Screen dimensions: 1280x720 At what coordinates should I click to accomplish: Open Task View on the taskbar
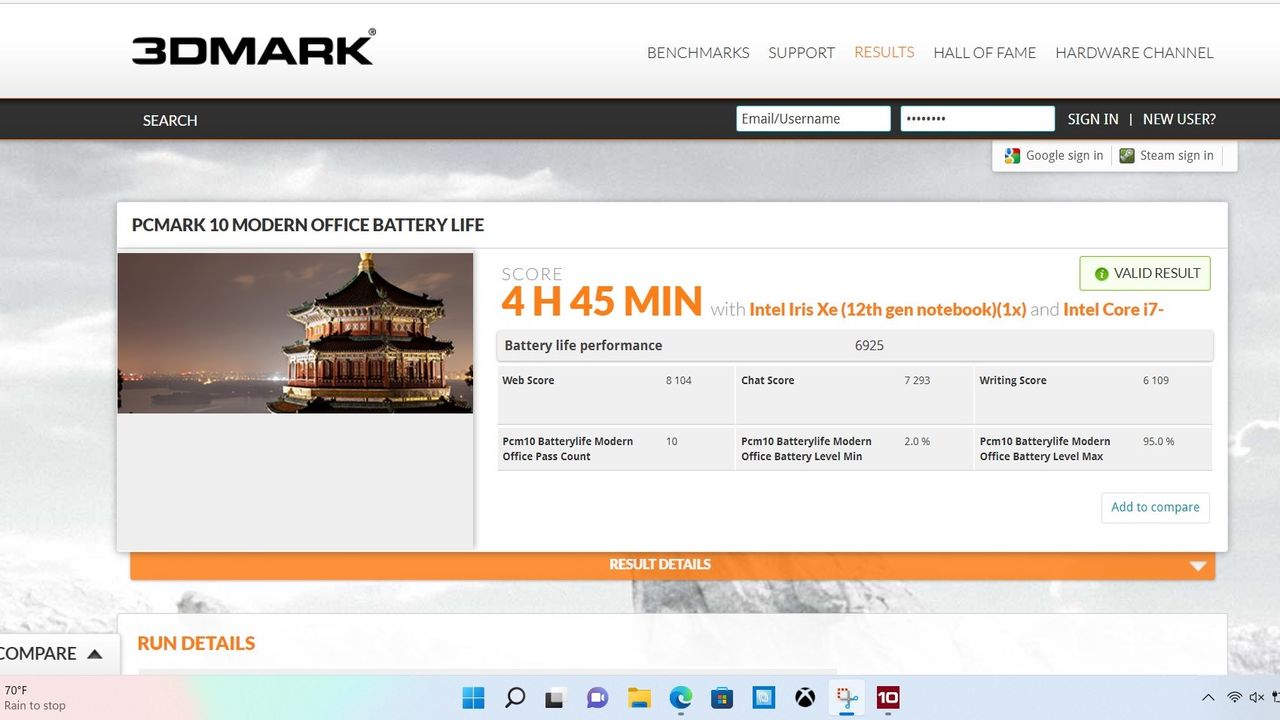[x=556, y=697]
